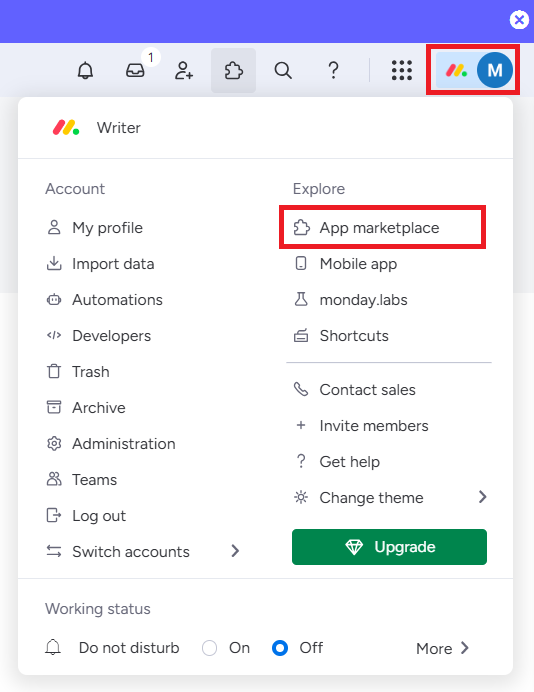Viewport: 534px width, 692px height.
Task: Expand the Change theme submenu
Action: click(x=390, y=498)
